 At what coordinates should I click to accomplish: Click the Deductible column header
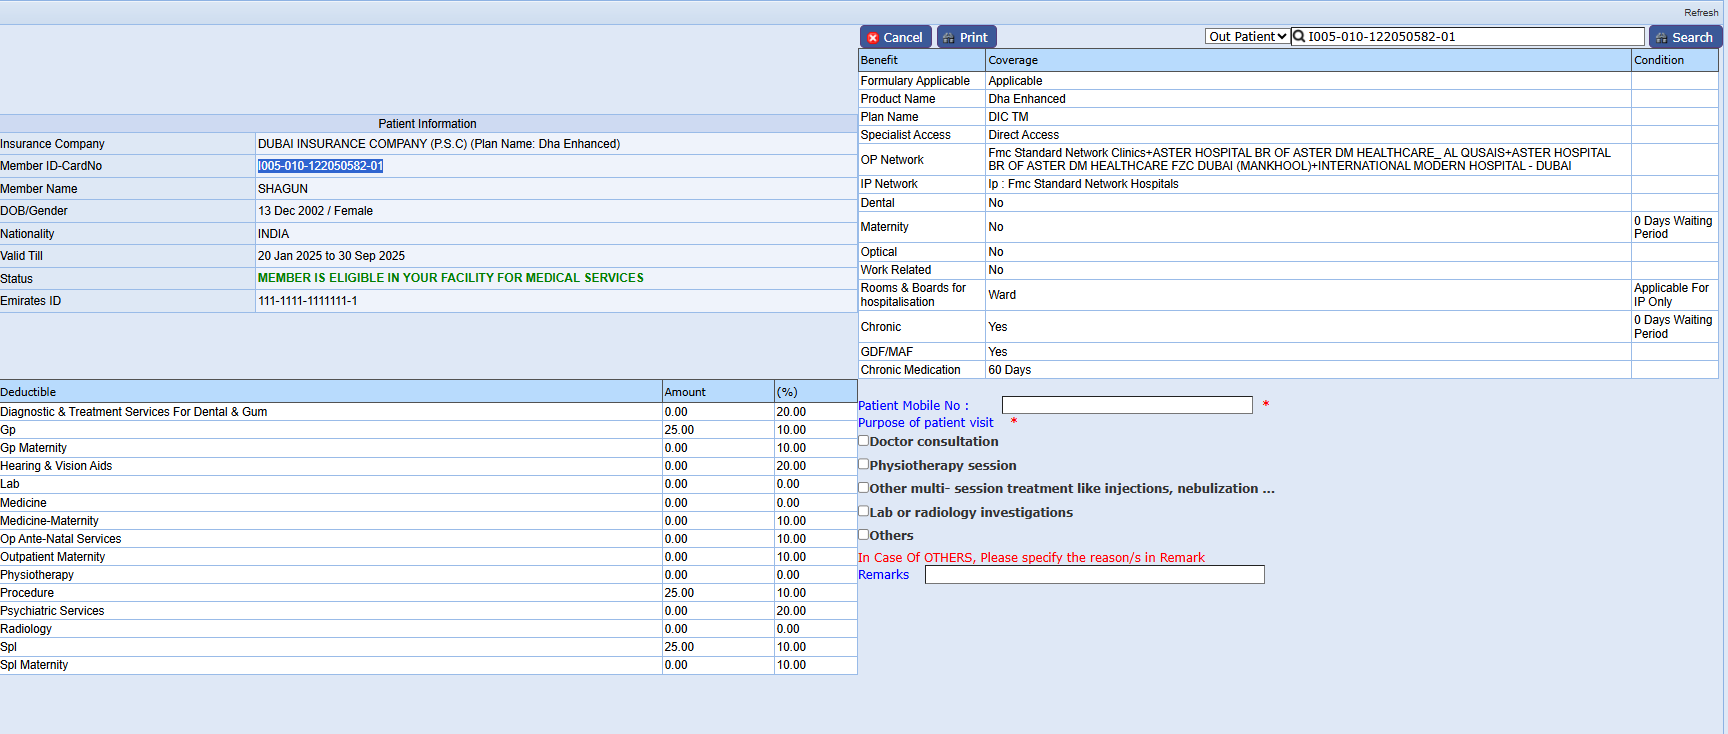click(x=28, y=392)
